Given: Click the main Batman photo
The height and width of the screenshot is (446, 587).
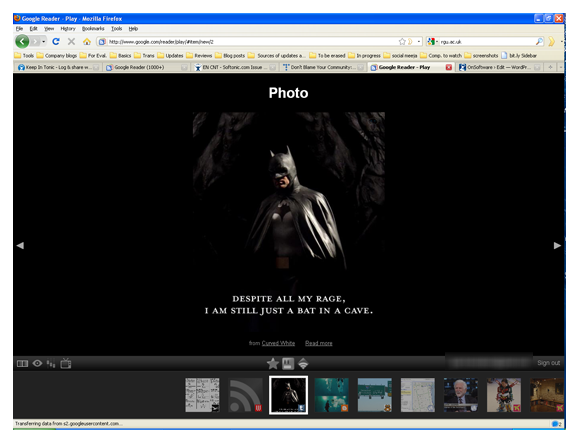Looking at the screenshot, I should click(x=289, y=221).
